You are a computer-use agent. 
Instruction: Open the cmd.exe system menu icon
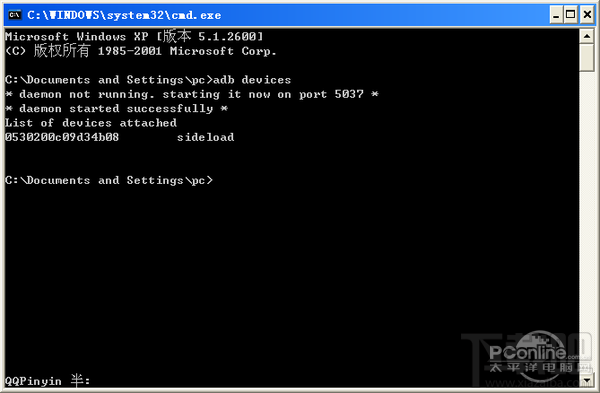pyautogui.click(x=15, y=15)
